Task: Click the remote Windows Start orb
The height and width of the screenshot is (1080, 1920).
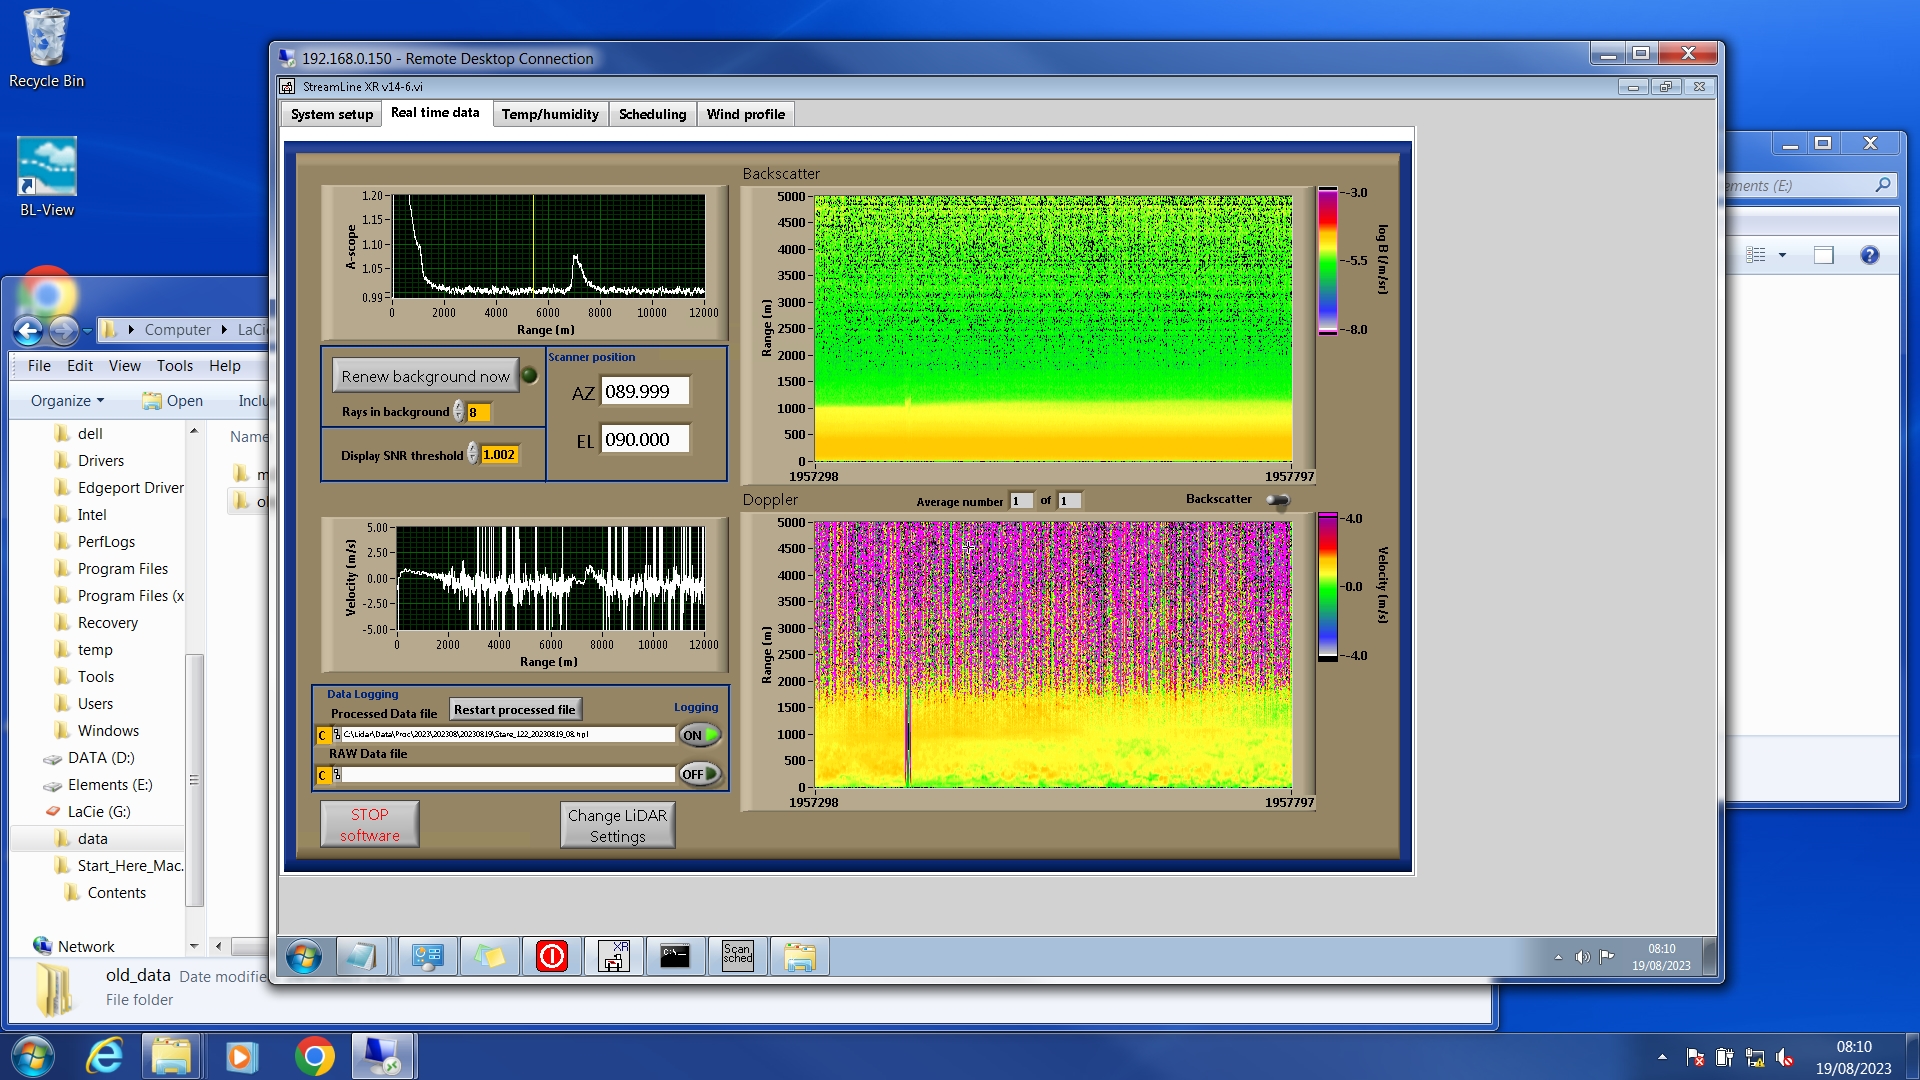Action: 303,957
